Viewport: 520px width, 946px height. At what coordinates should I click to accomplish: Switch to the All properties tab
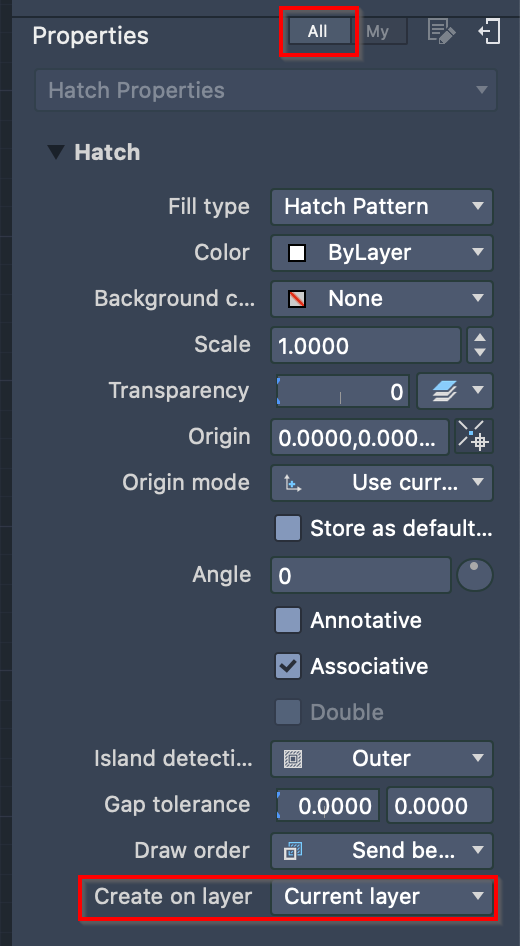click(x=319, y=31)
